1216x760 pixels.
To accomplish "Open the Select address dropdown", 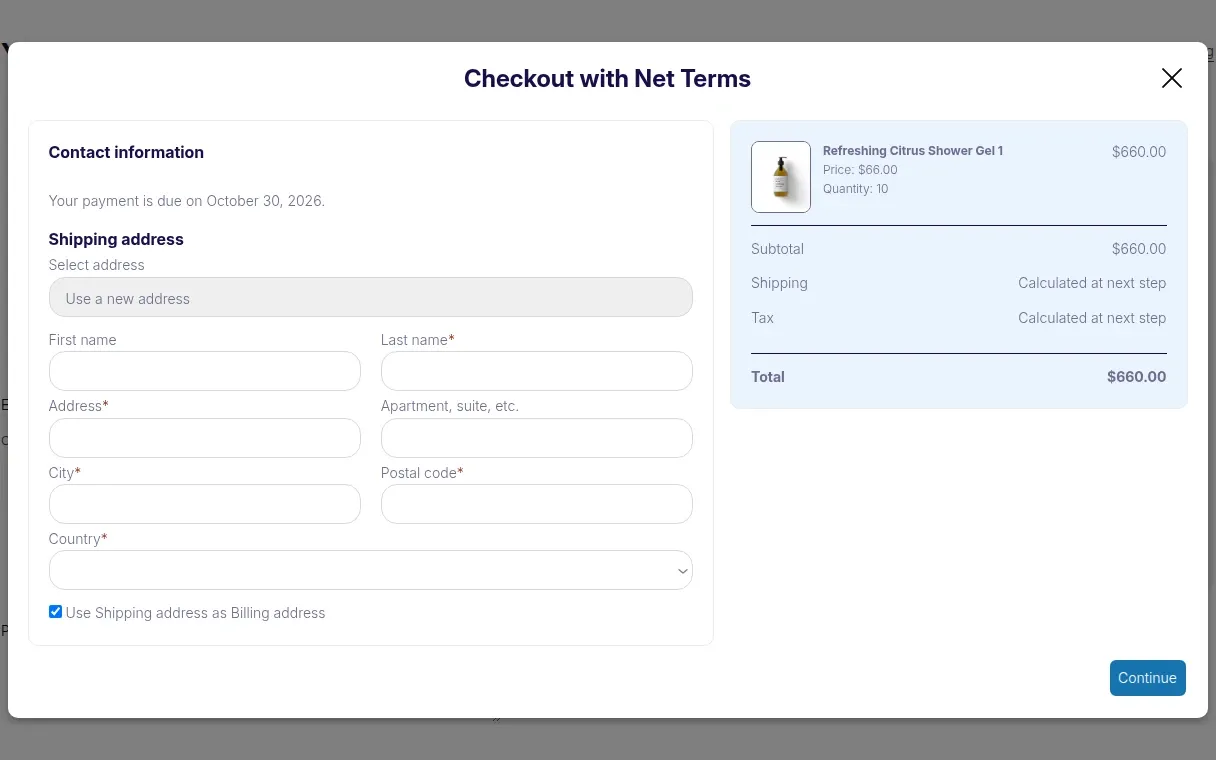I will tap(370, 297).
